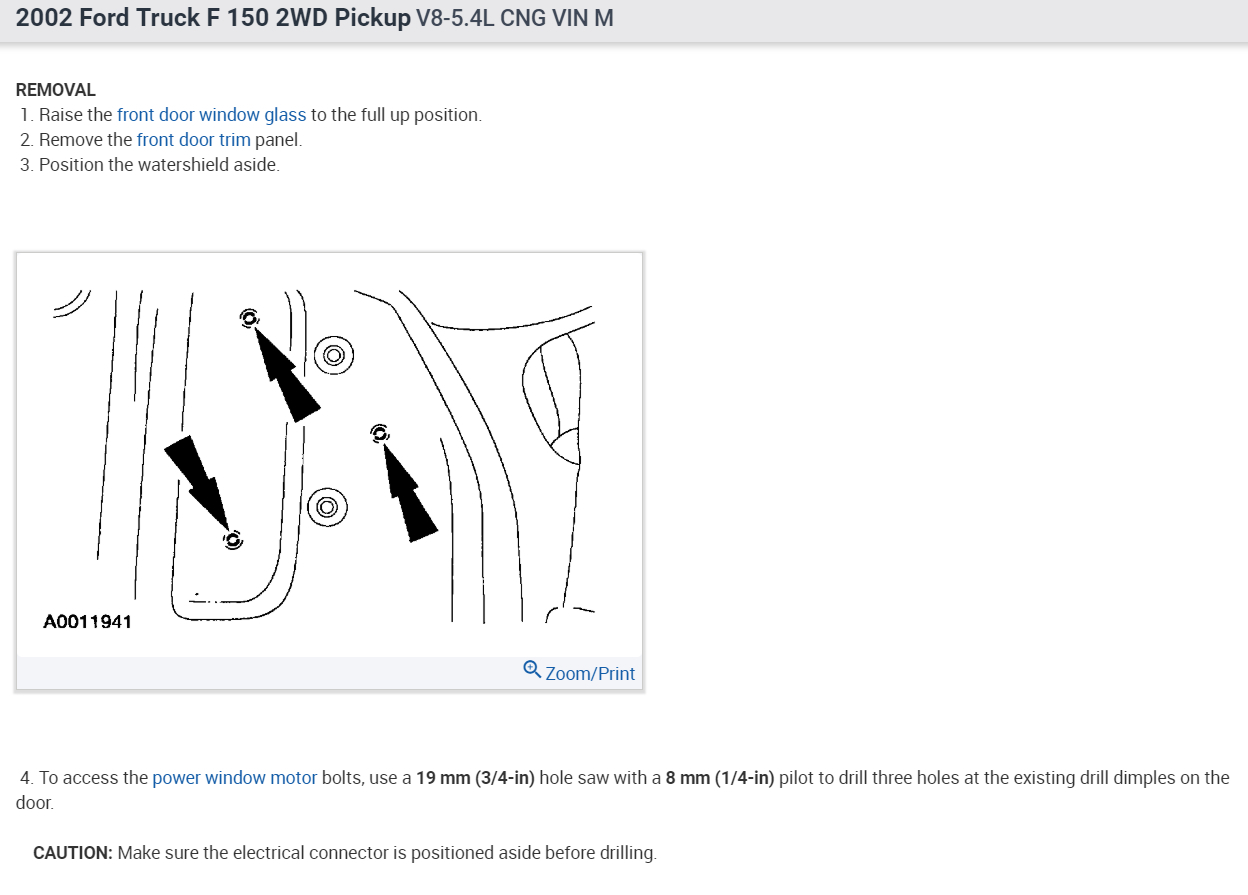This screenshot has height=895, width=1248.
Task: Click the bold "19 mm (3/4-in)" text
Action: click(x=476, y=778)
